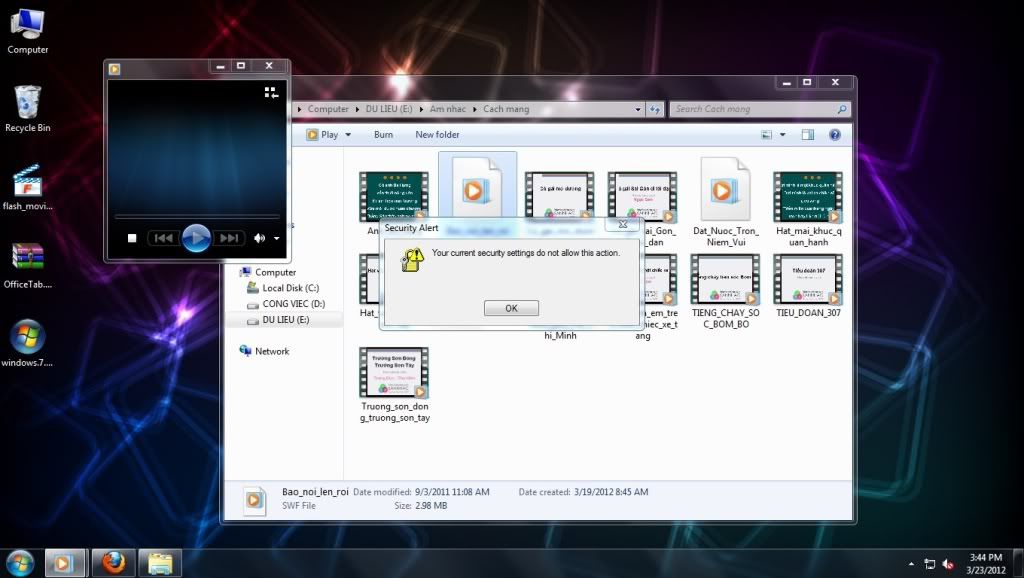Select the TIENG_CHAY_SOC_BOM_BO video
This screenshot has height=578, width=1024.
coord(726,291)
